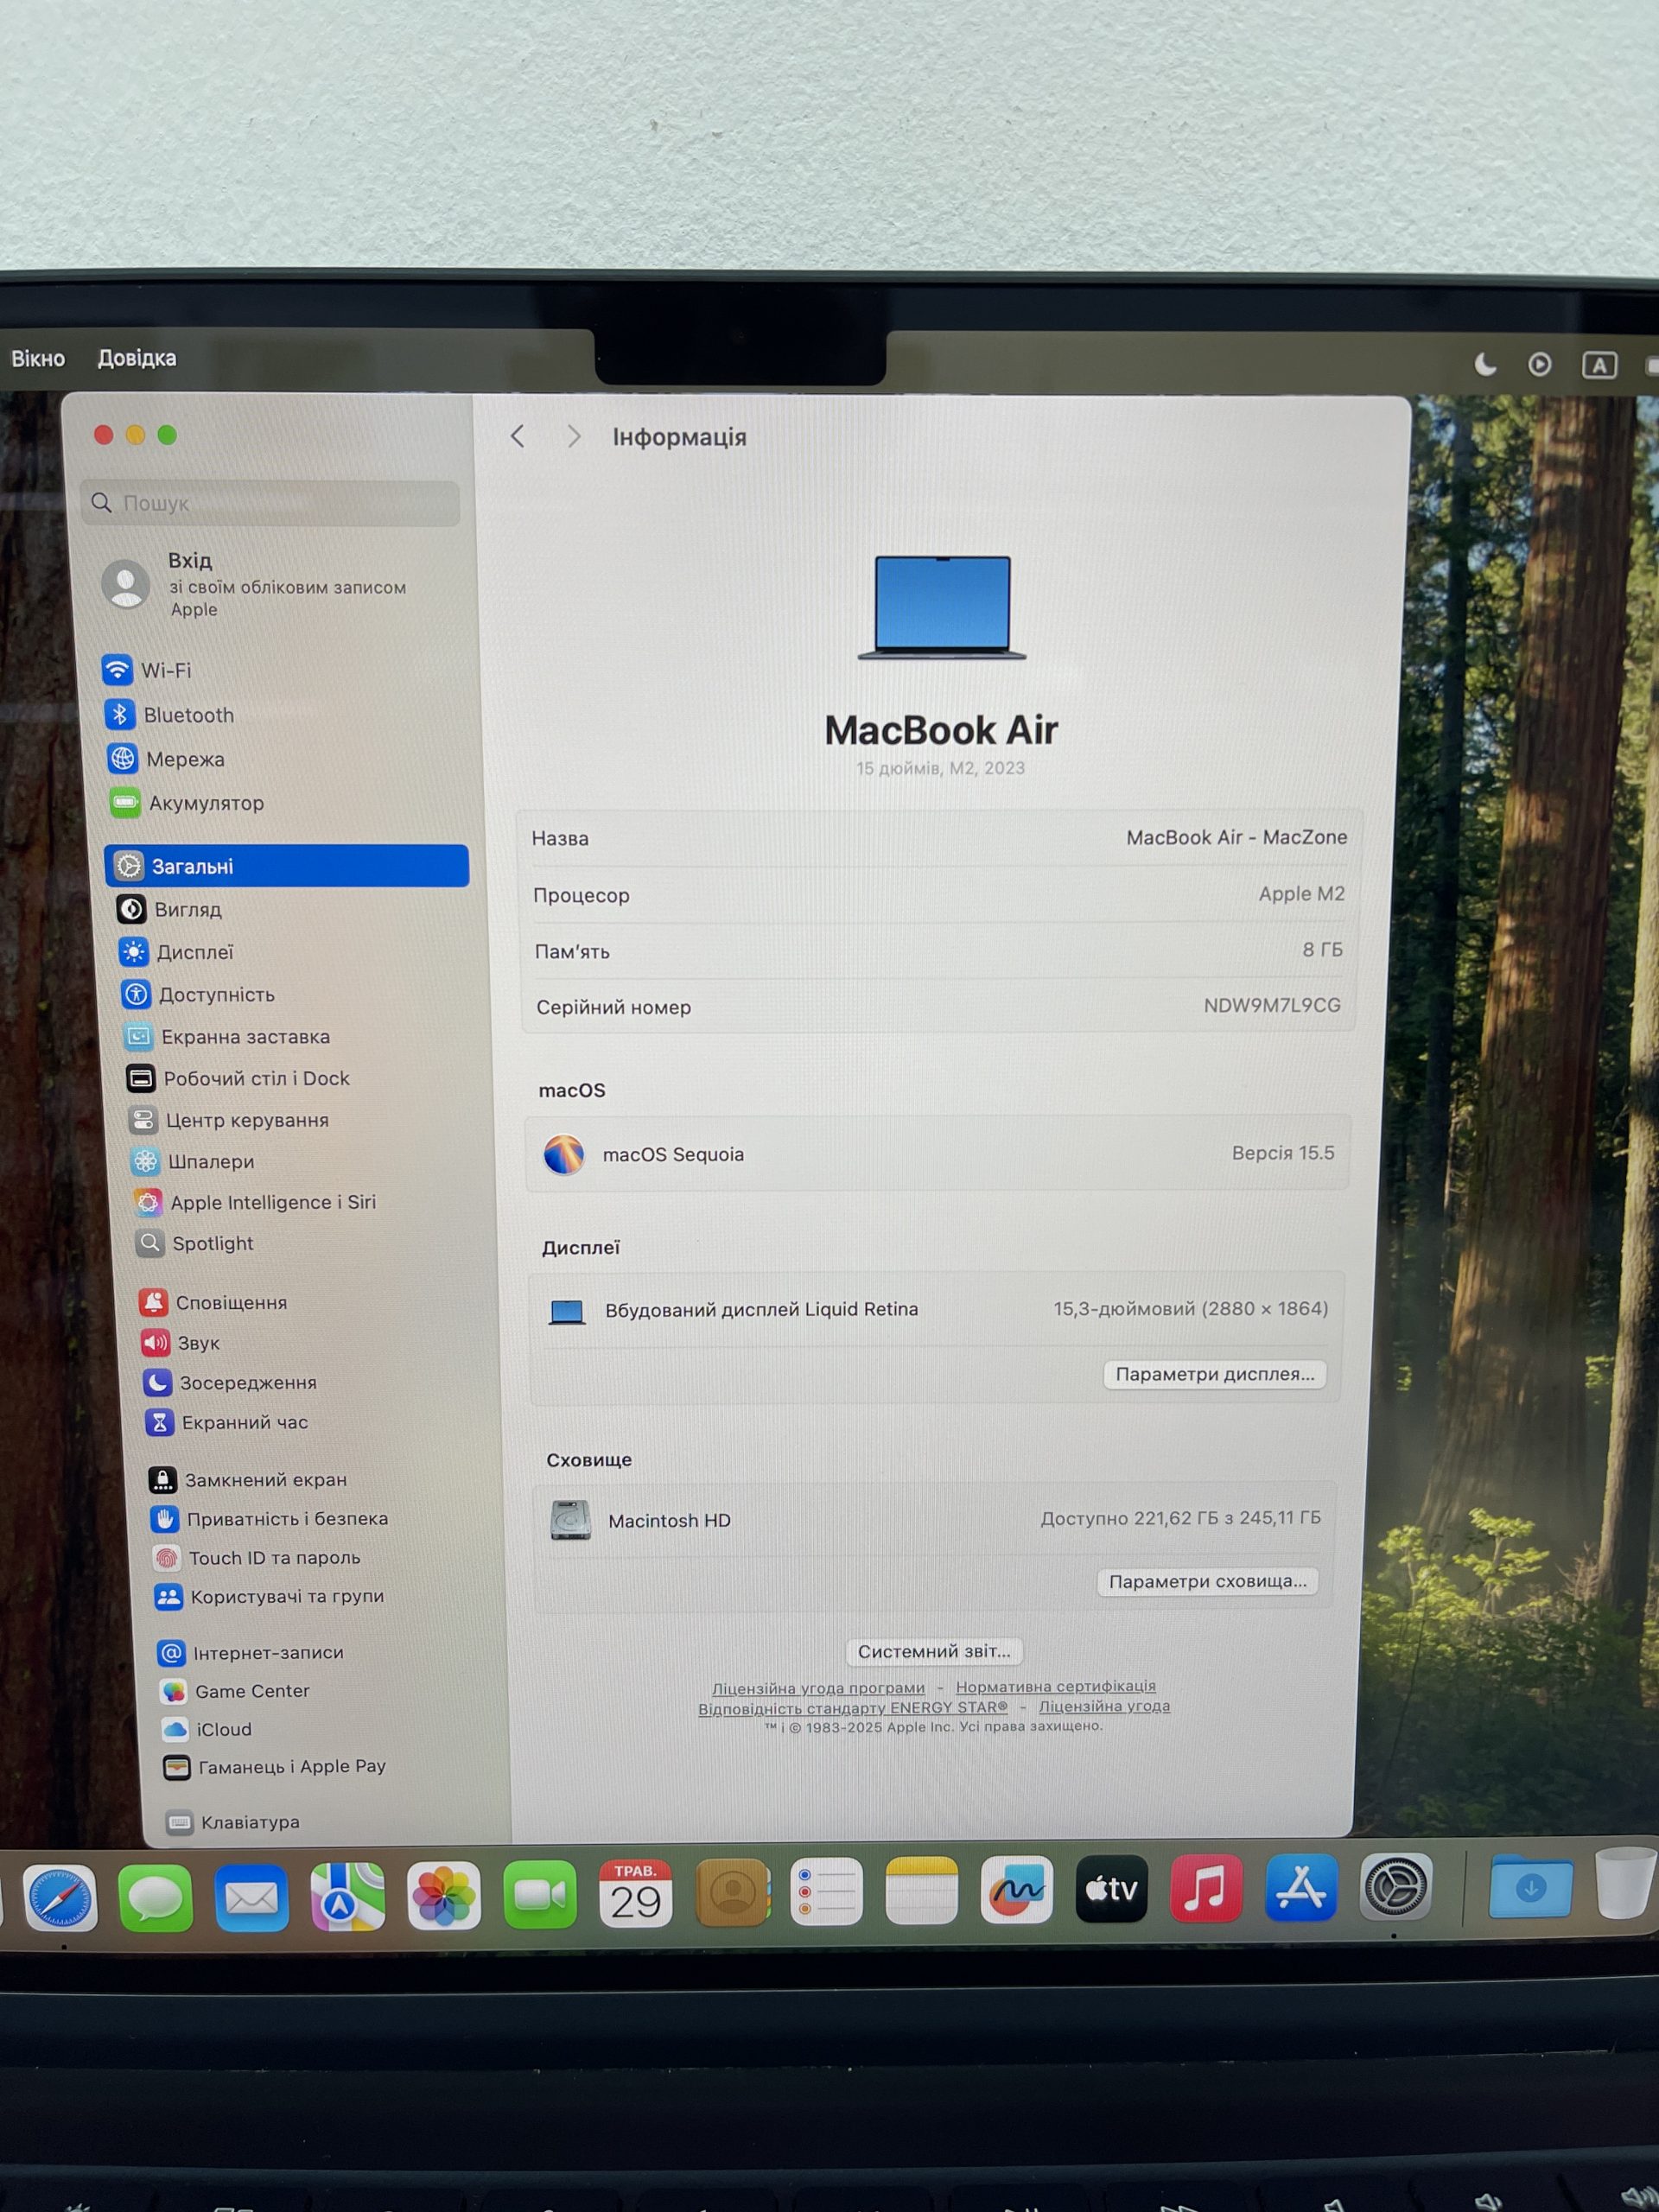Open iCloud settings in sidebar
The width and height of the screenshot is (1659, 2212).
tap(207, 1729)
